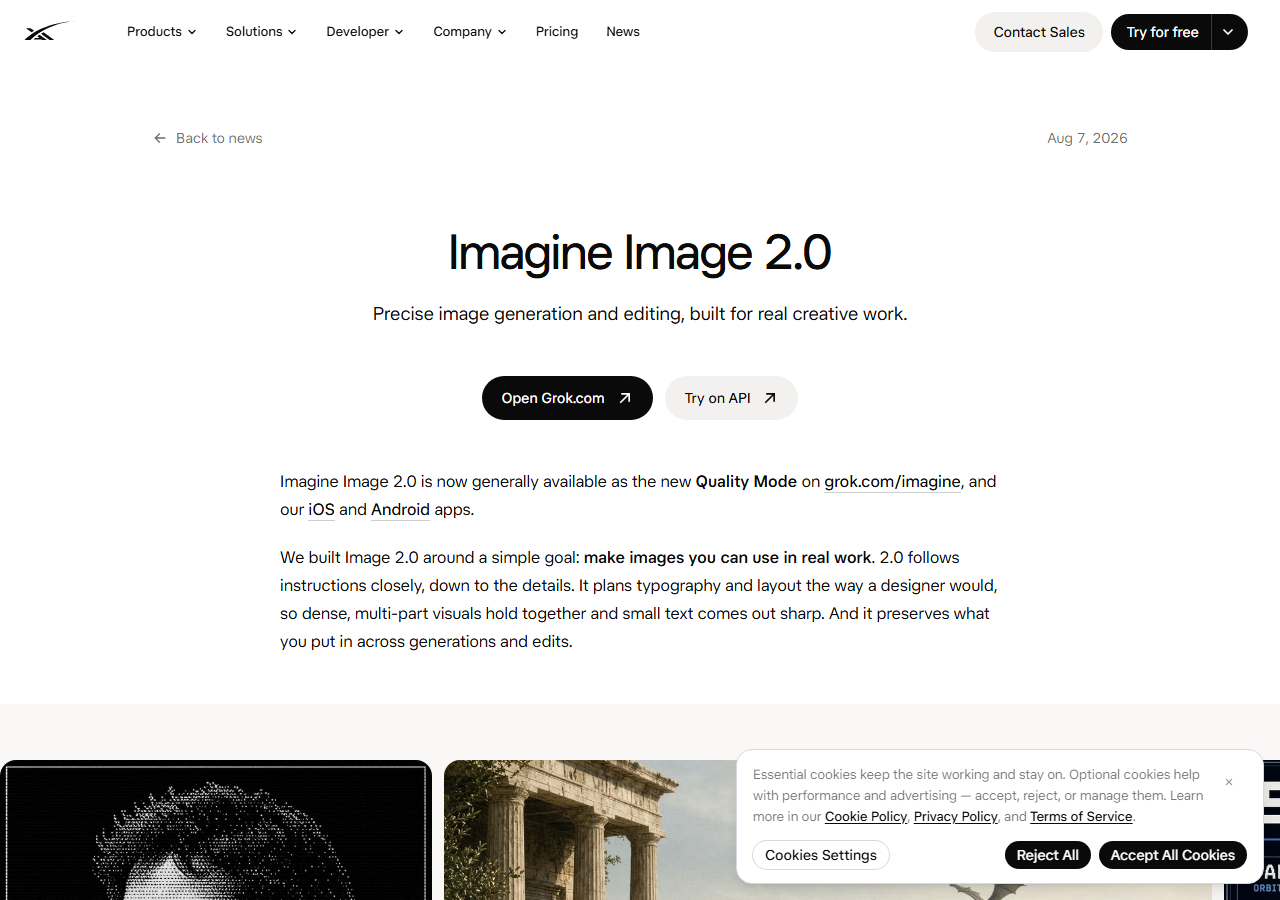This screenshot has height=900, width=1280.
Task: Expand the Solutions dropdown
Action: (261, 32)
